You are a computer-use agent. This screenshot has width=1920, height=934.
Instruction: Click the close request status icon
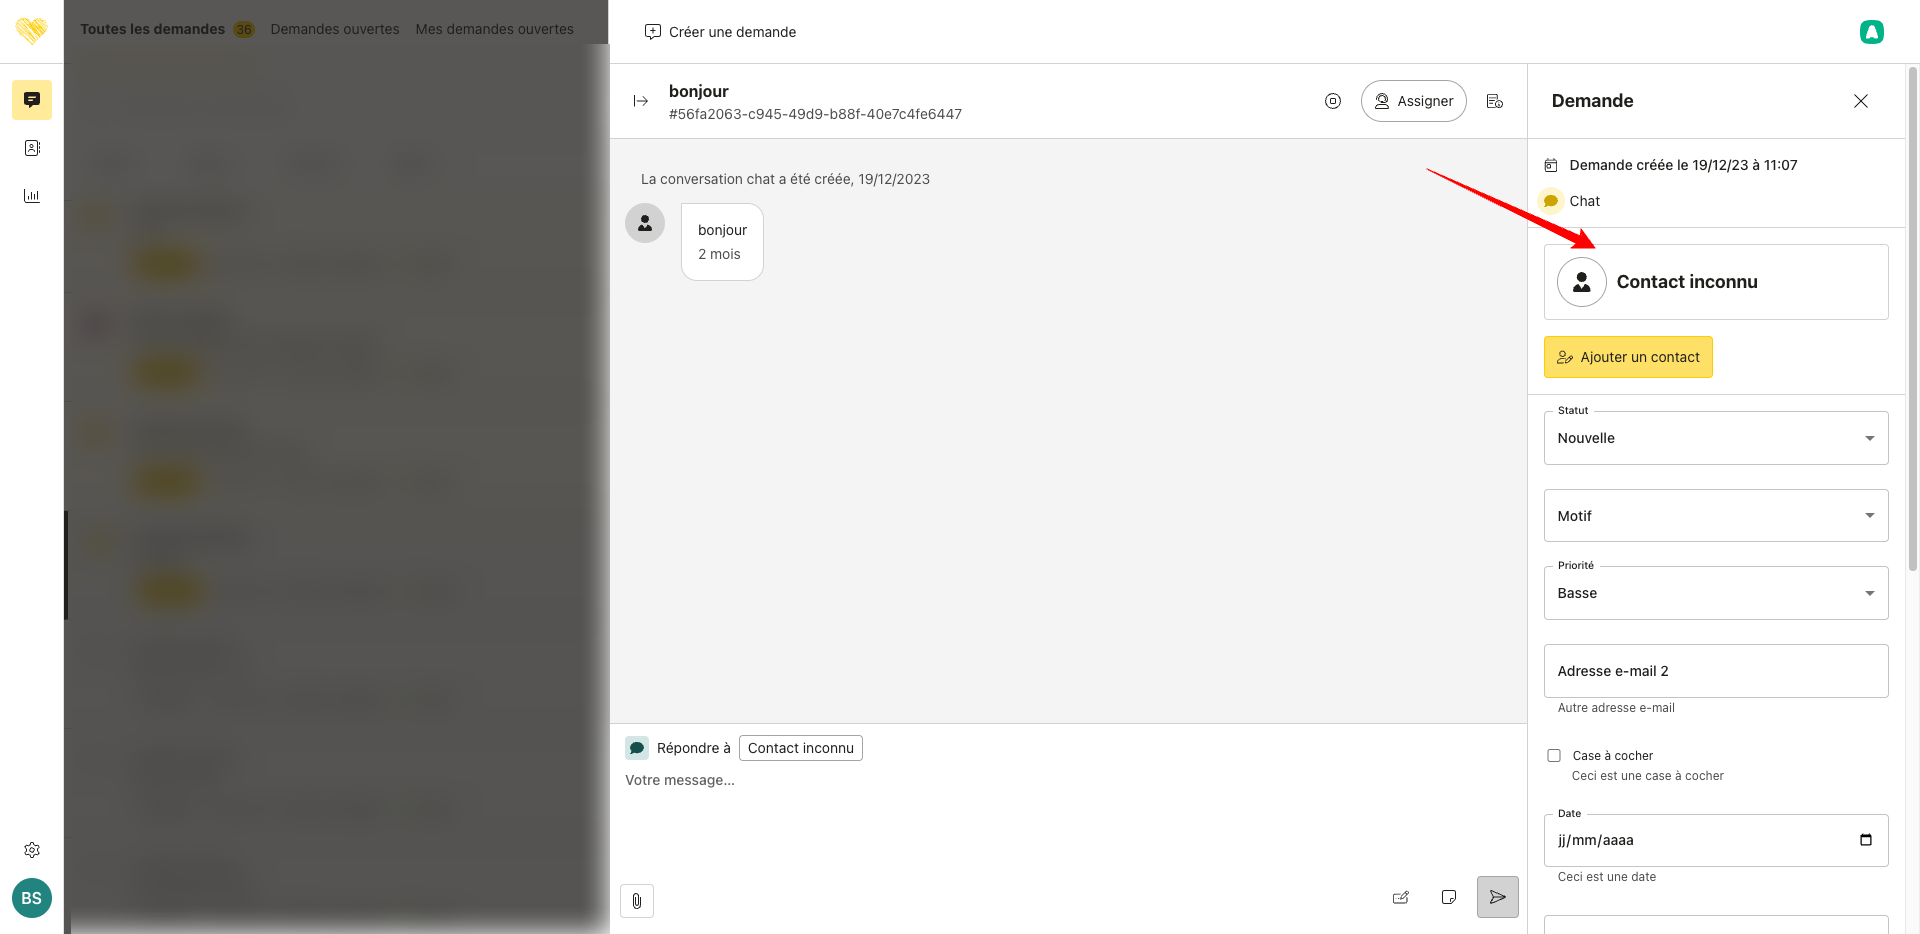[x=1333, y=101]
